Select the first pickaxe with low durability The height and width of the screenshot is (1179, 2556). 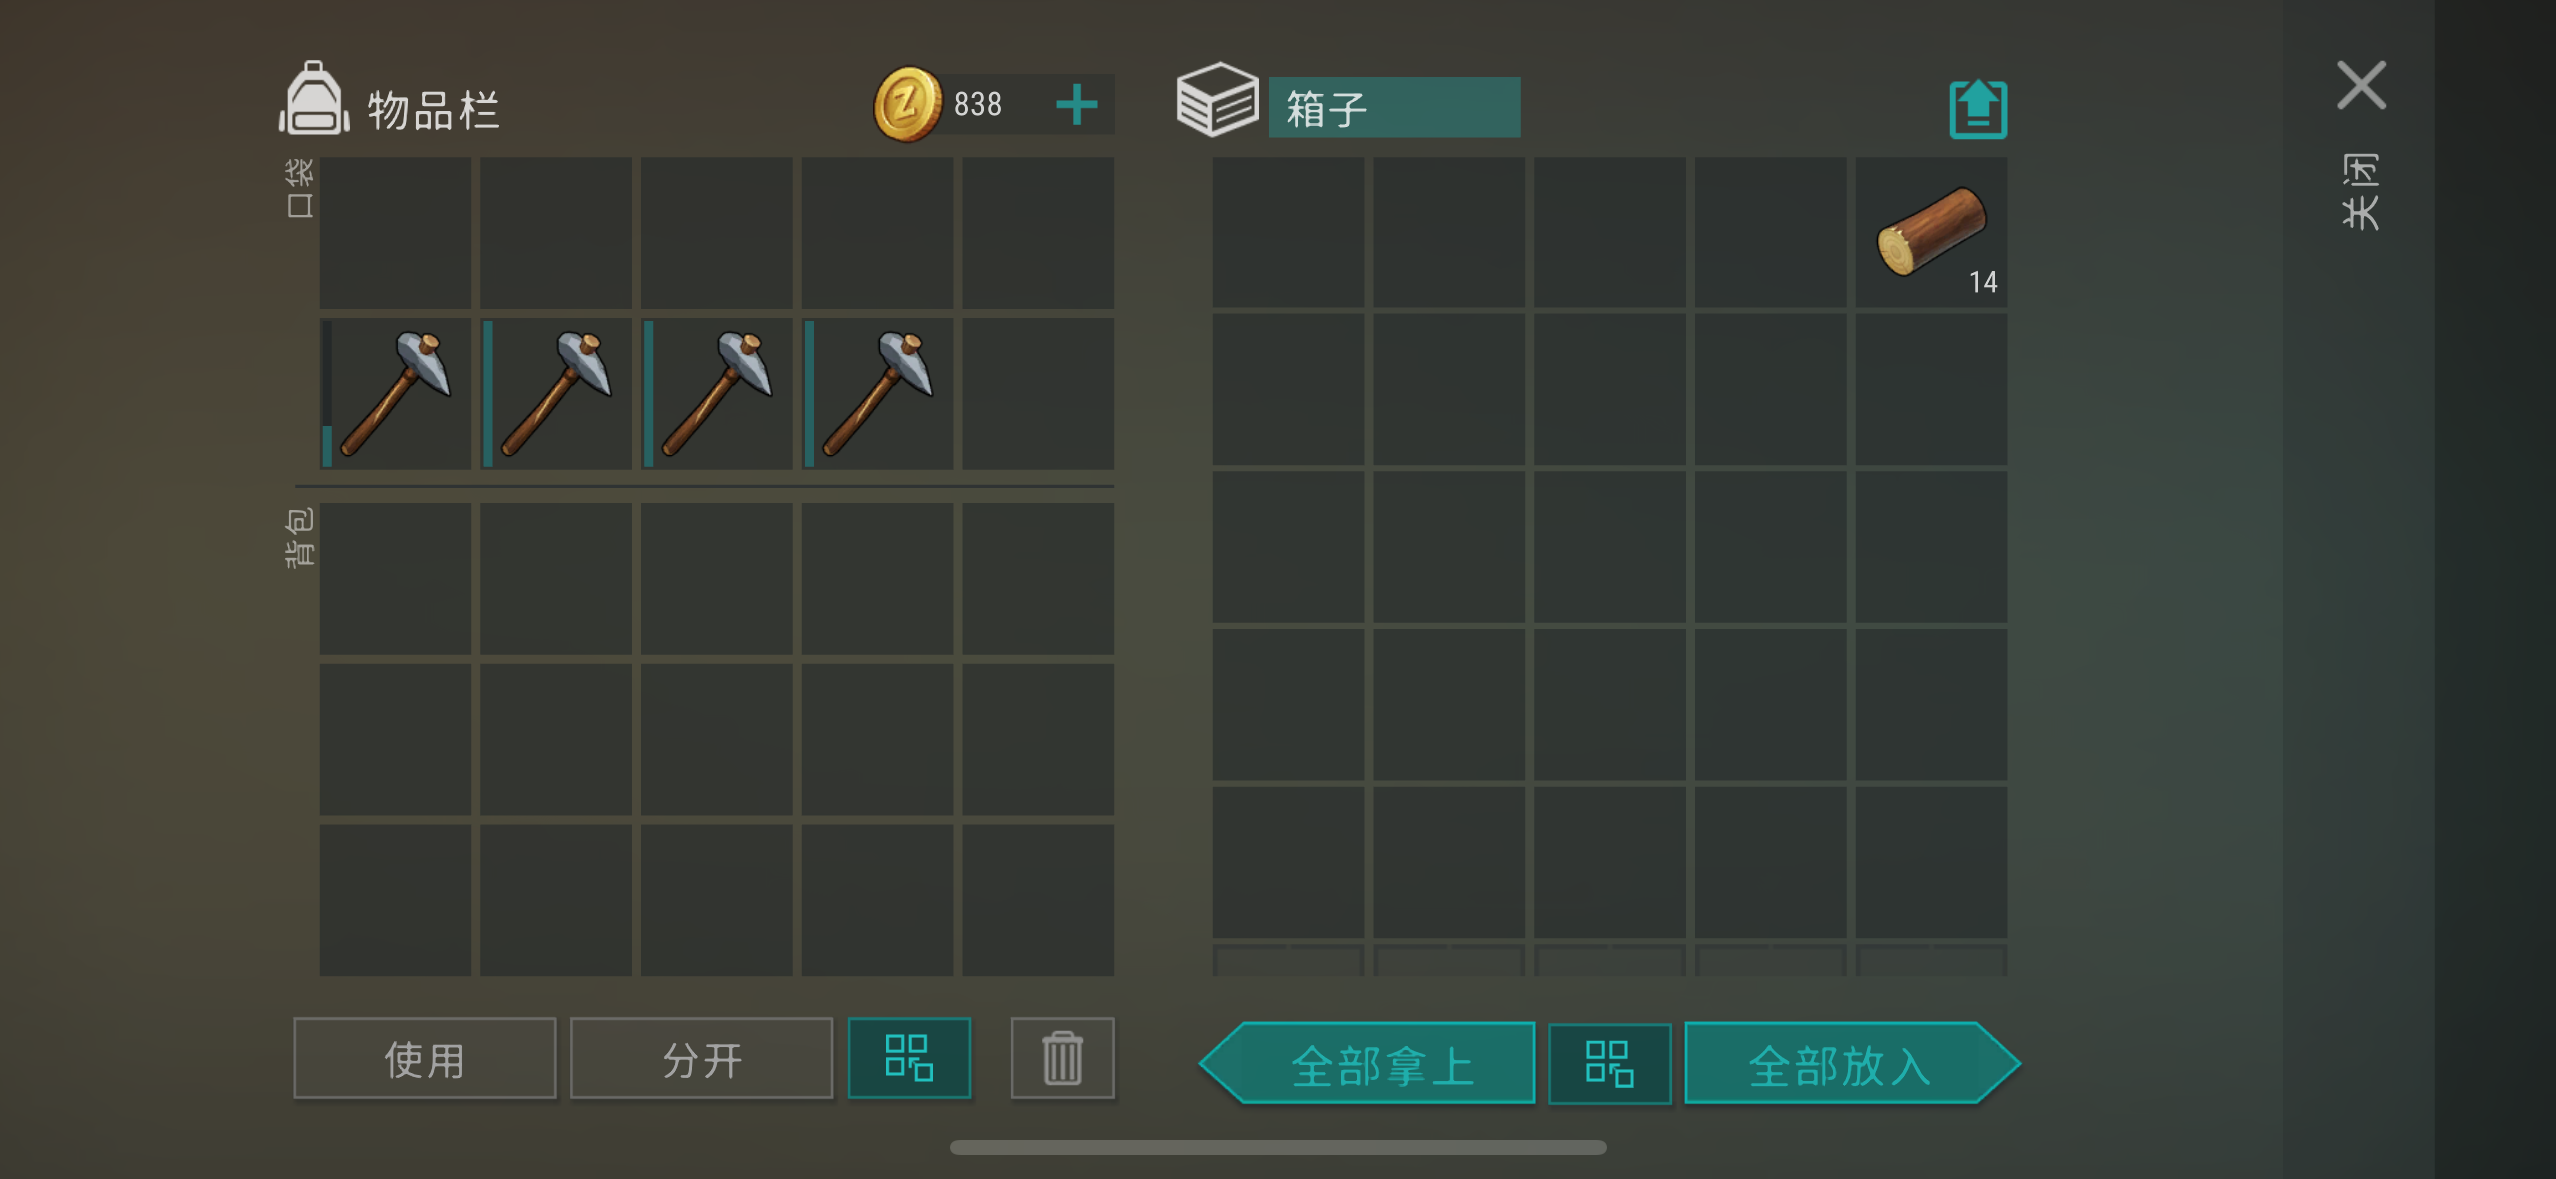[x=395, y=393]
